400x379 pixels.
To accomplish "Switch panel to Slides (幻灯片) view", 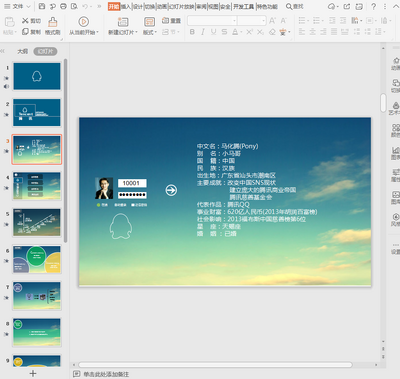I will click(45, 51).
